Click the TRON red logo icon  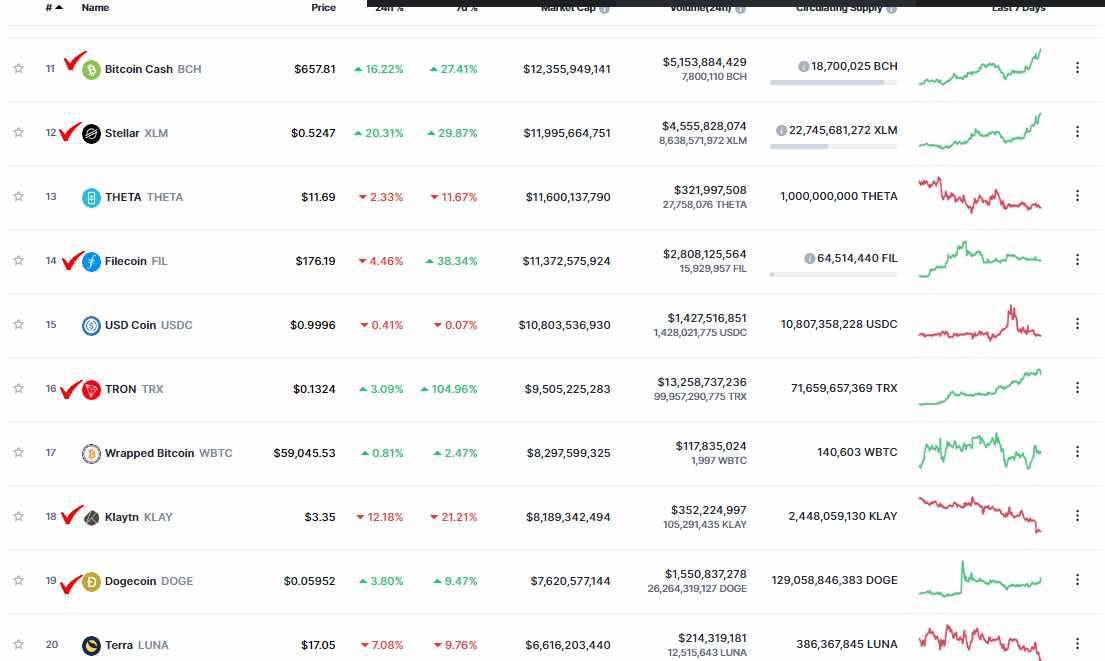[91, 390]
